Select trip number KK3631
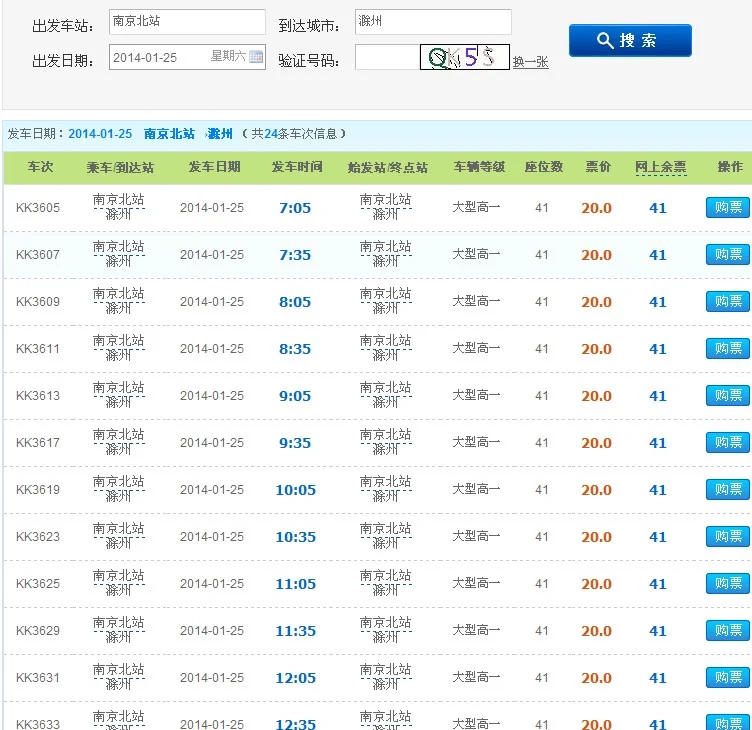752x730 pixels. [x=38, y=678]
